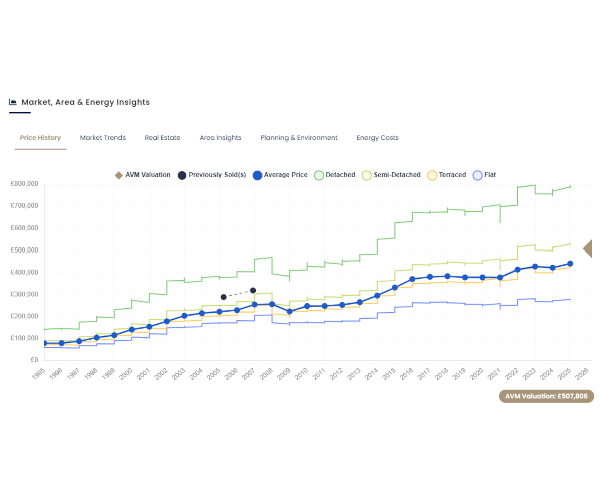
Task: Click the AVM valuation diamond marker at chart edge
Action: (589, 249)
